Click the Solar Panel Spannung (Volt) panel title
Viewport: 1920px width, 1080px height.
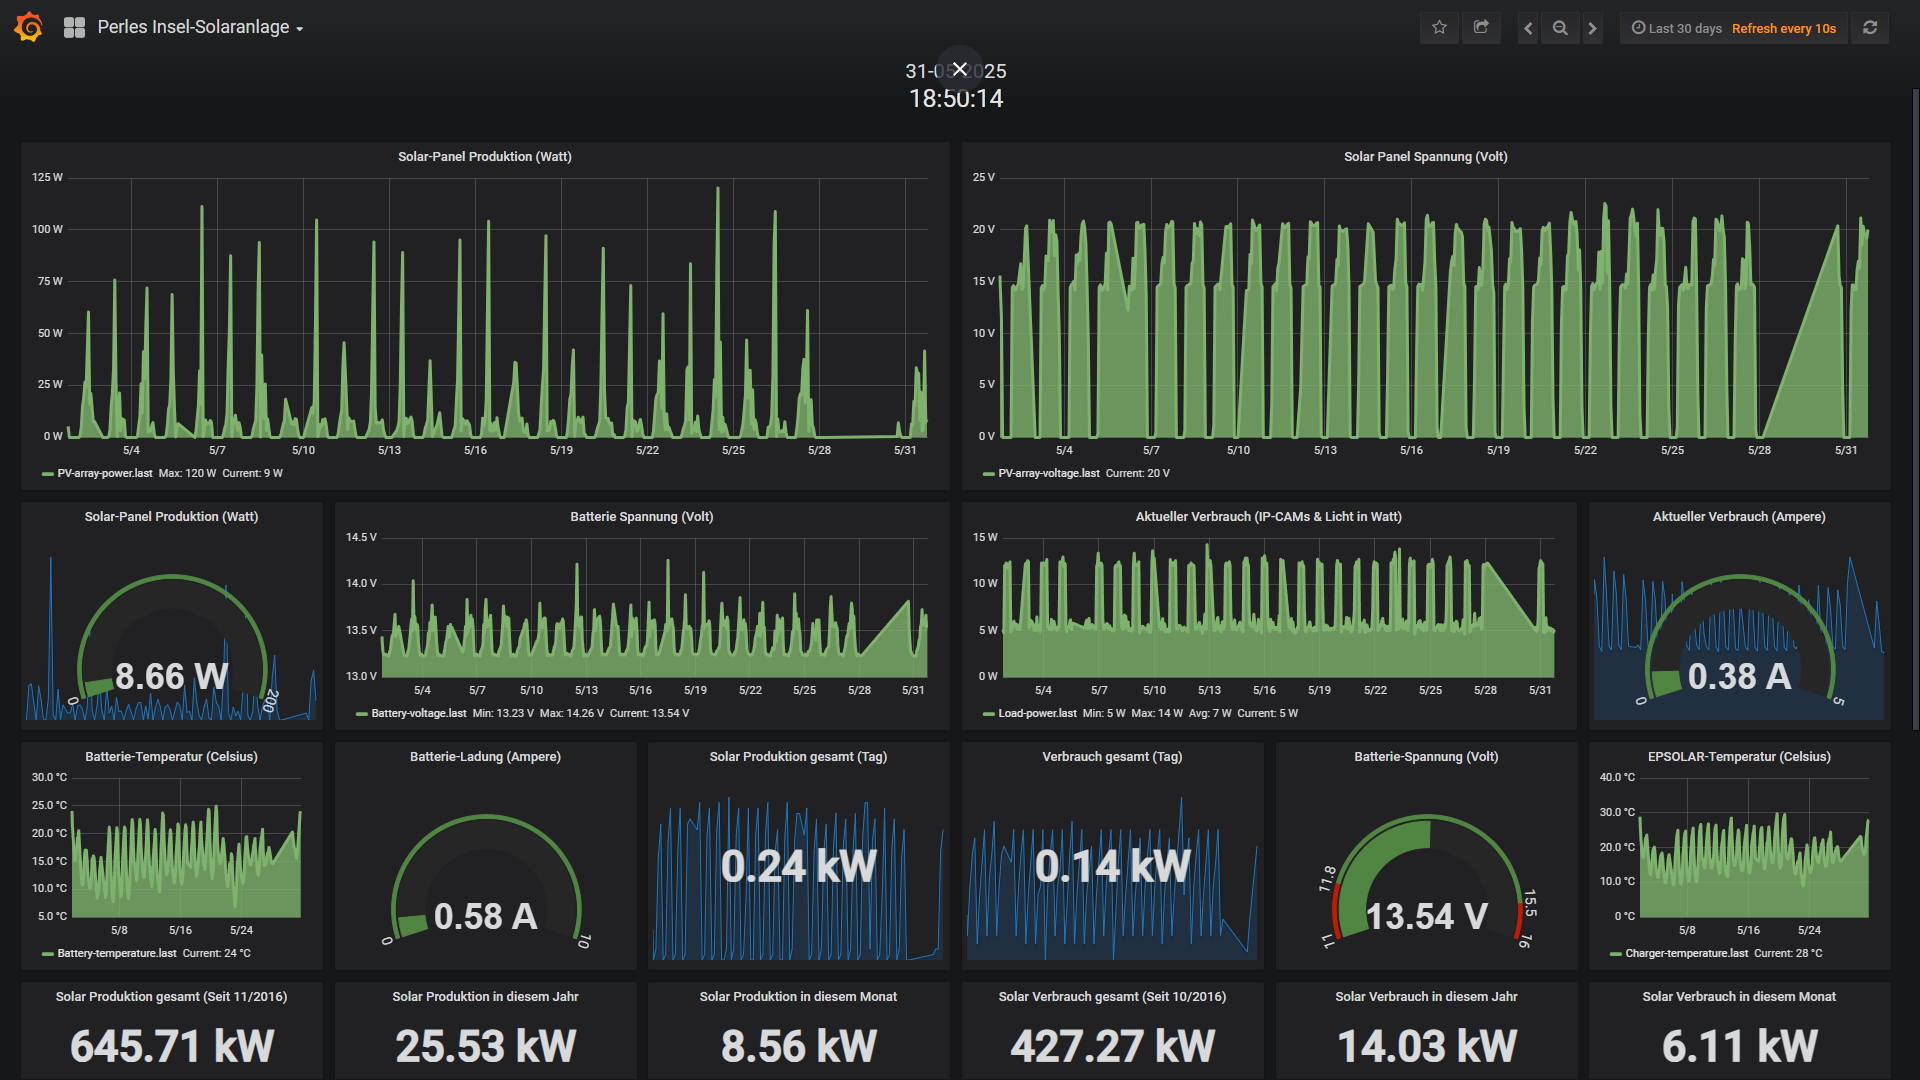click(x=1425, y=157)
